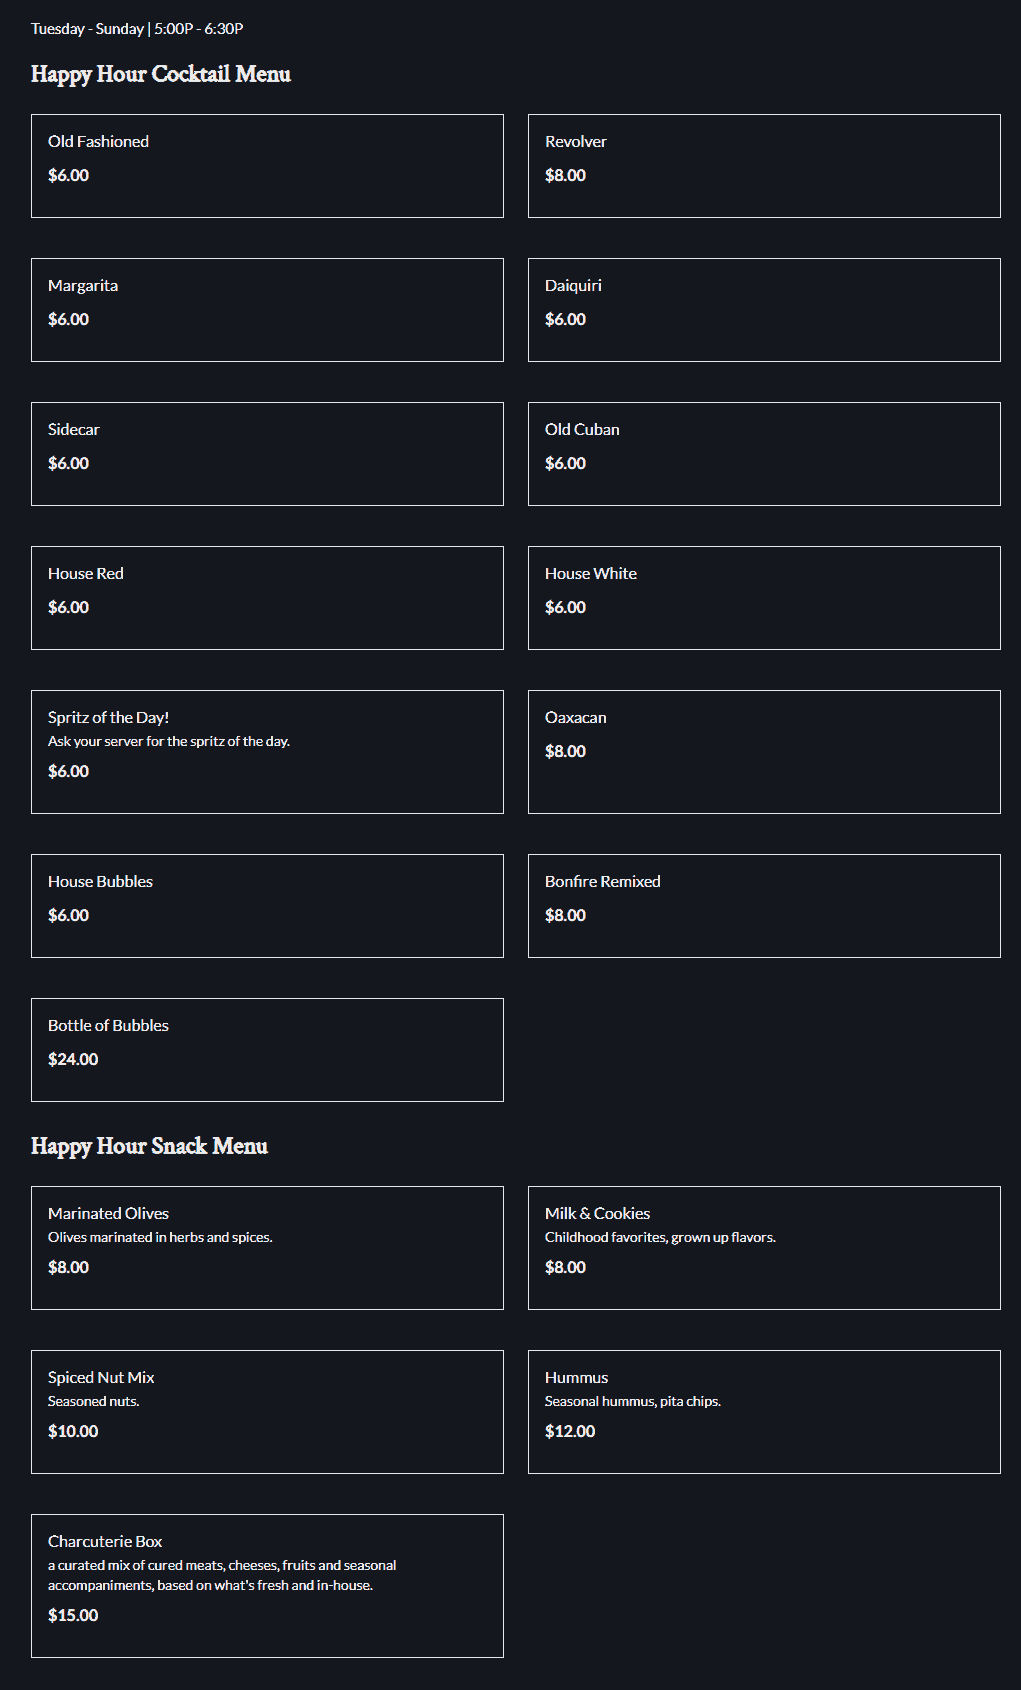Choose the House Bubbles item
Screen dimensions: 1021x1690
(x=267, y=906)
